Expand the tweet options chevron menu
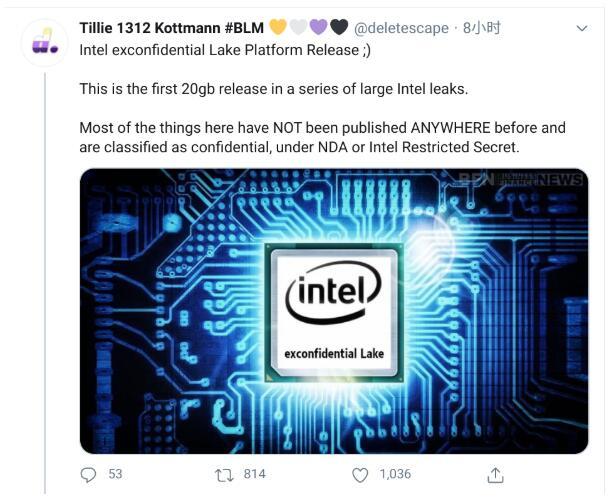615x503 pixels. click(x=583, y=29)
